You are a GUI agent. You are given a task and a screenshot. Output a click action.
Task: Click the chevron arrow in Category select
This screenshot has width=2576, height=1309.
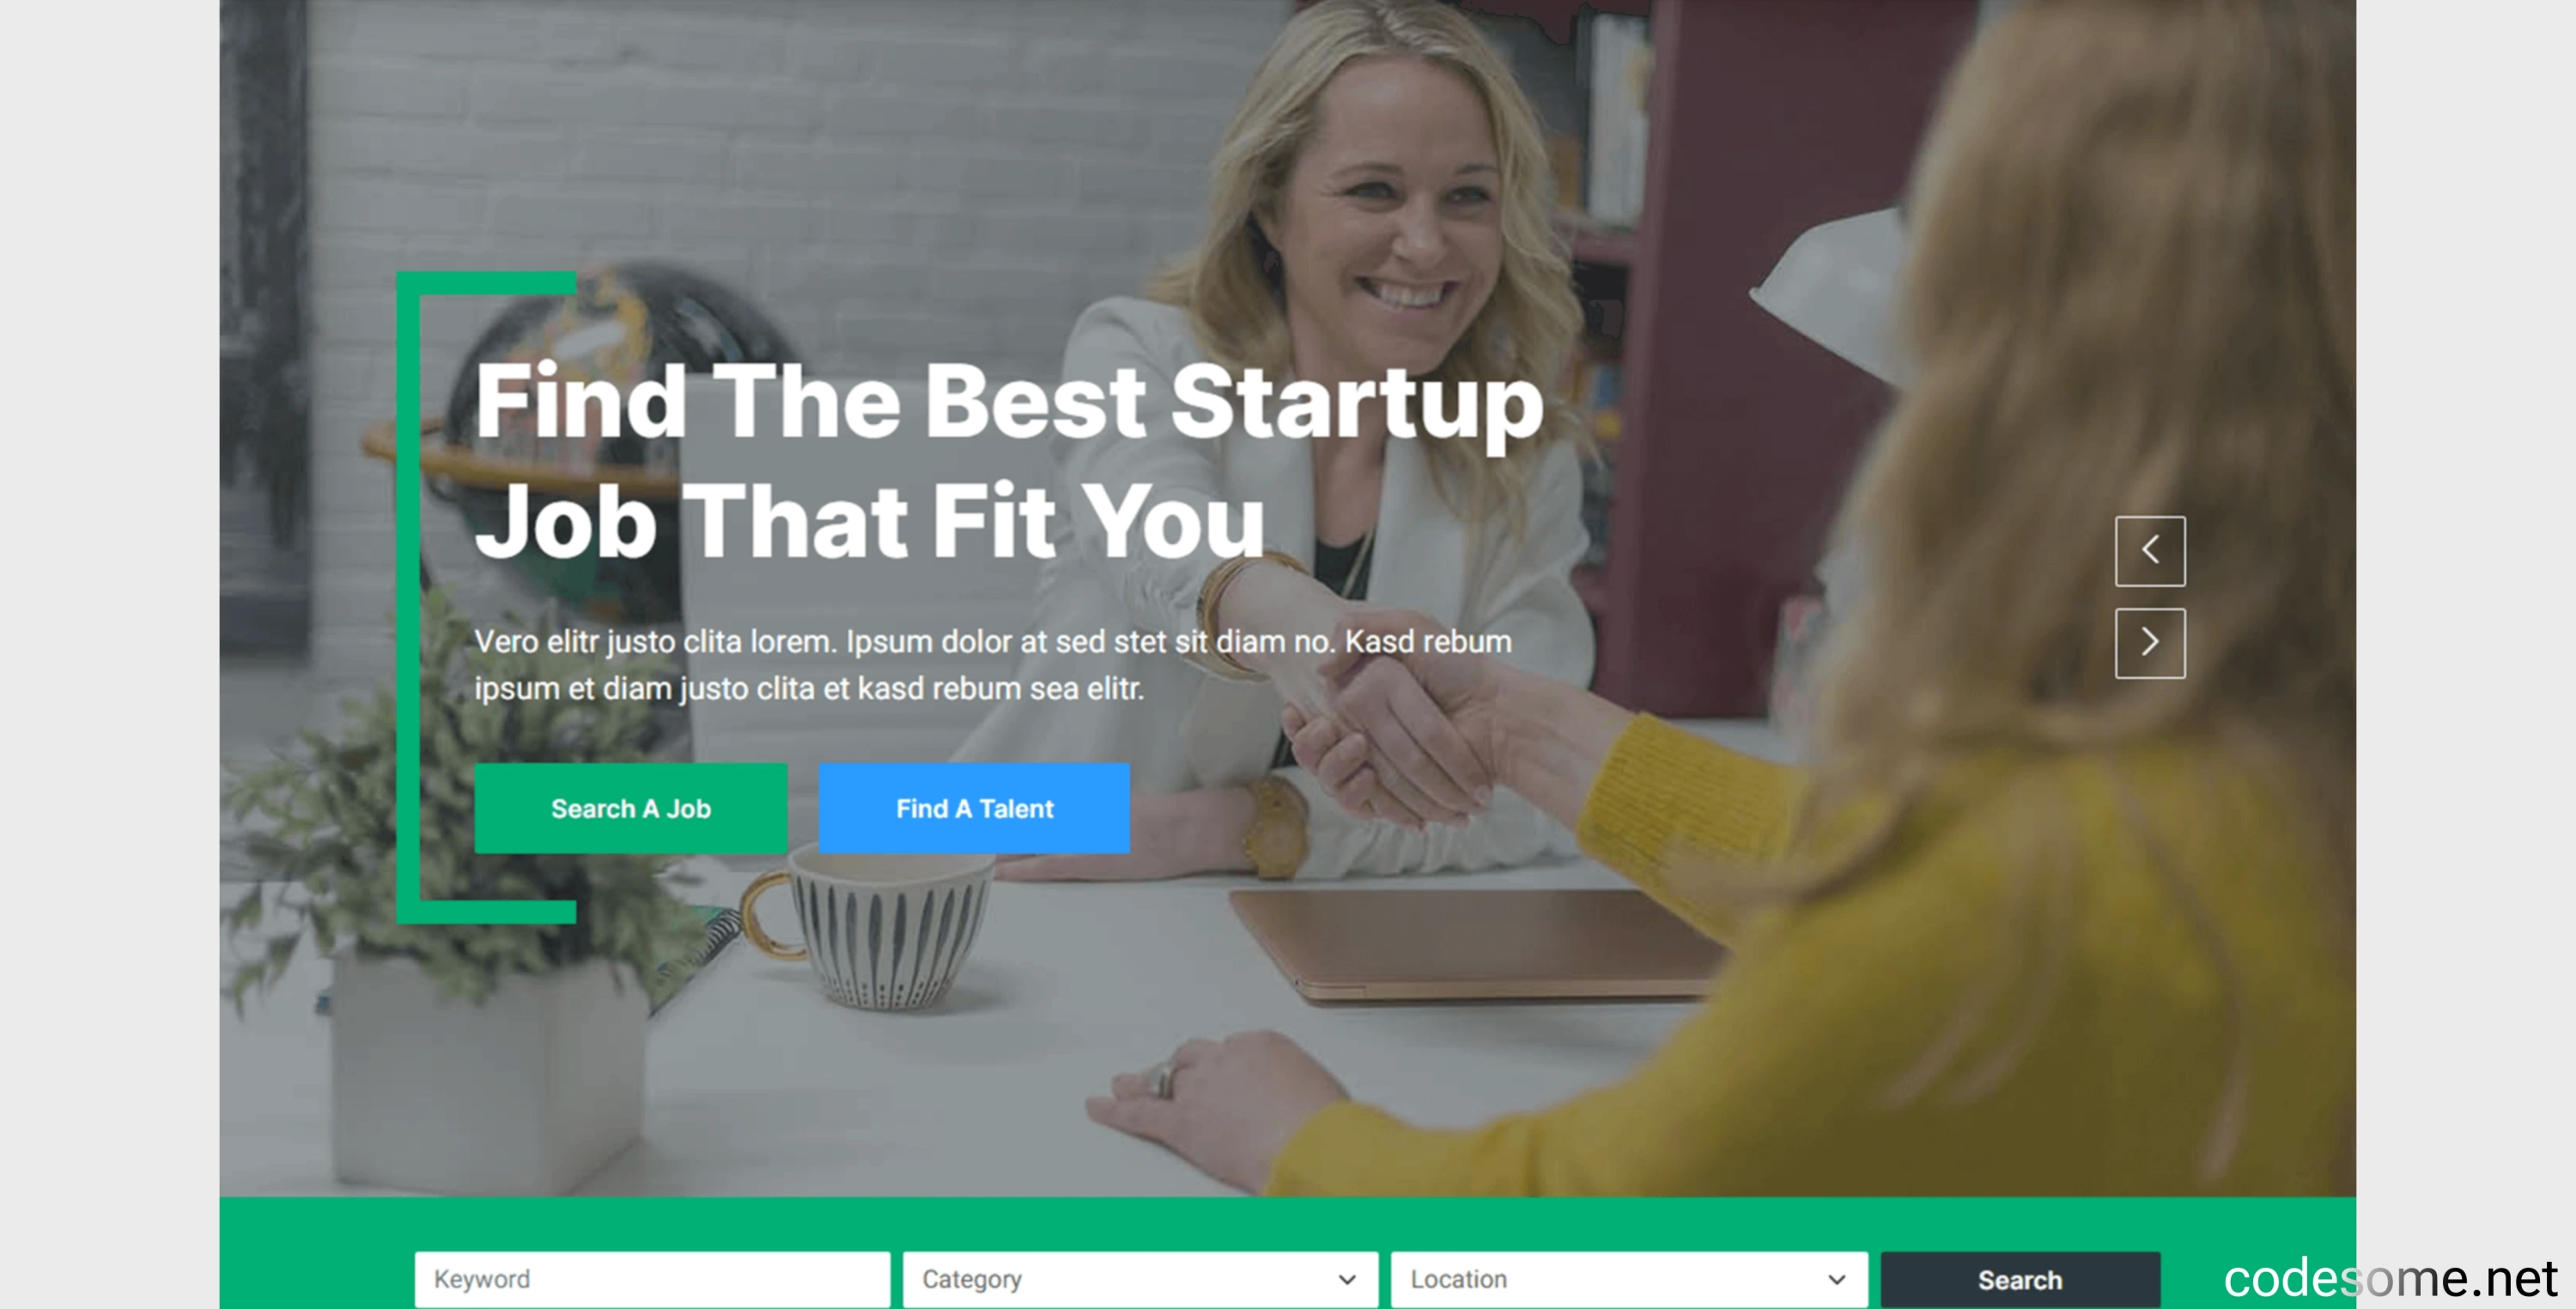1347,1279
